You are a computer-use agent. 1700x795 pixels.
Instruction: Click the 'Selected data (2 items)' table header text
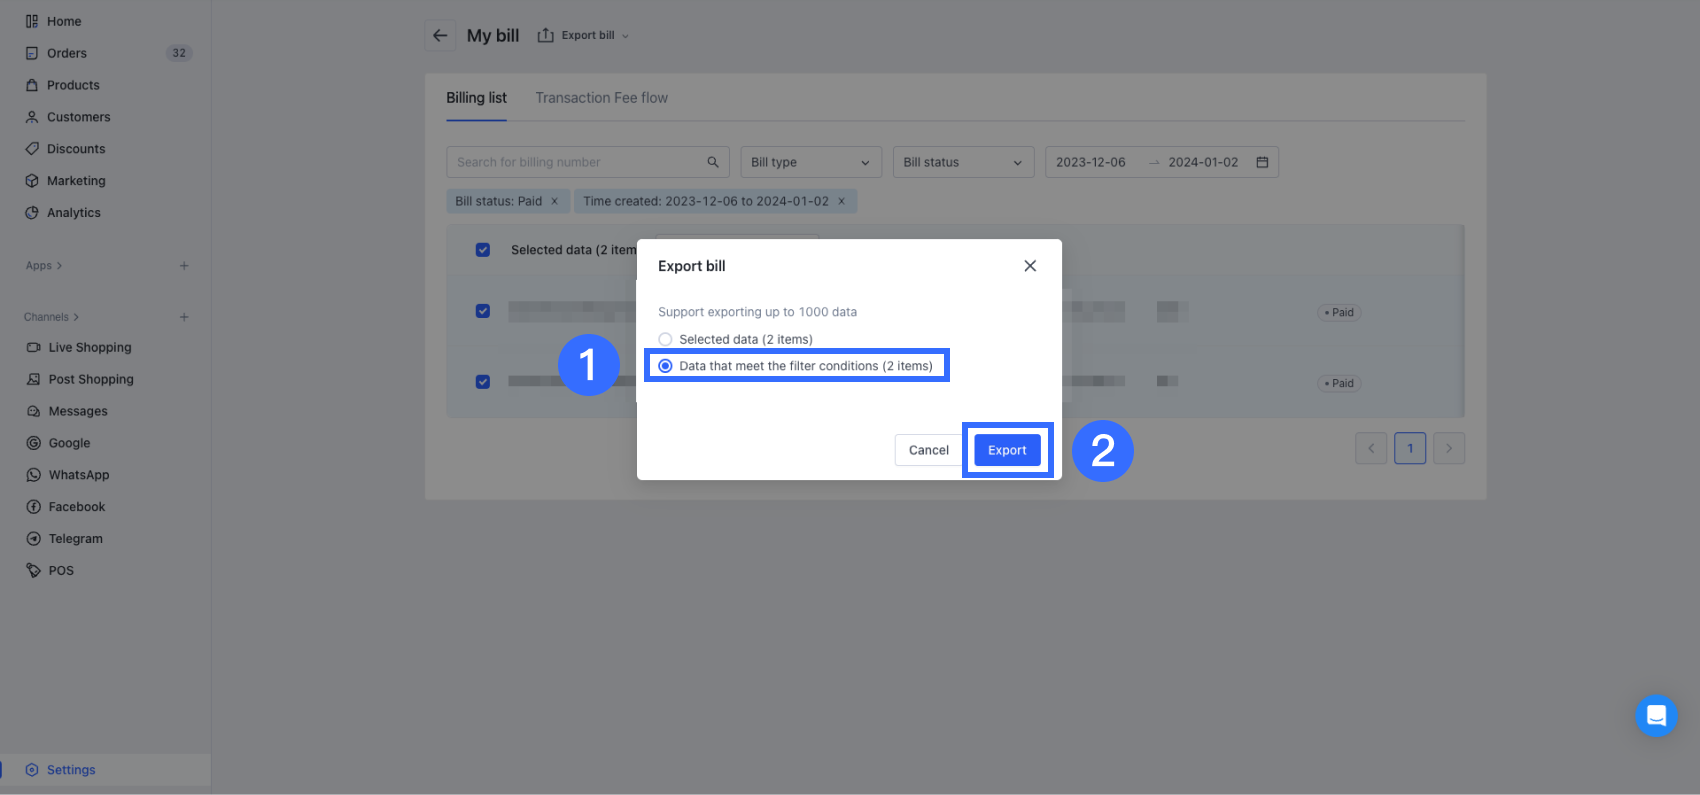click(x=574, y=250)
